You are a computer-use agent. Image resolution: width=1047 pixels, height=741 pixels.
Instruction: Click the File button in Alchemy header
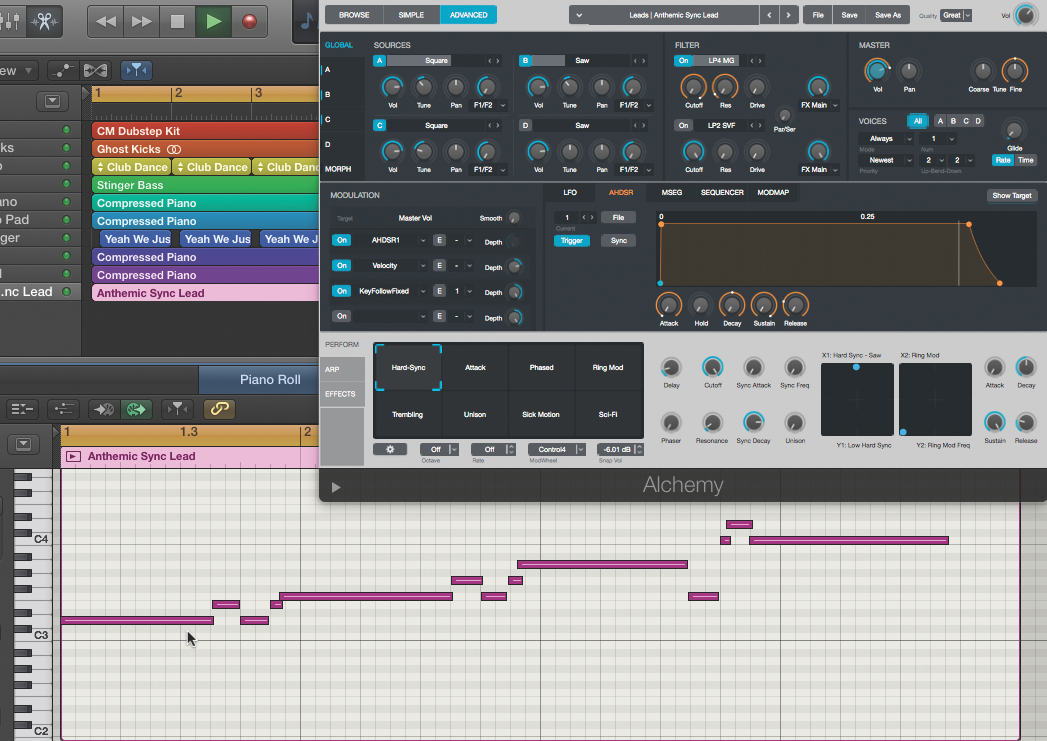click(818, 15)
